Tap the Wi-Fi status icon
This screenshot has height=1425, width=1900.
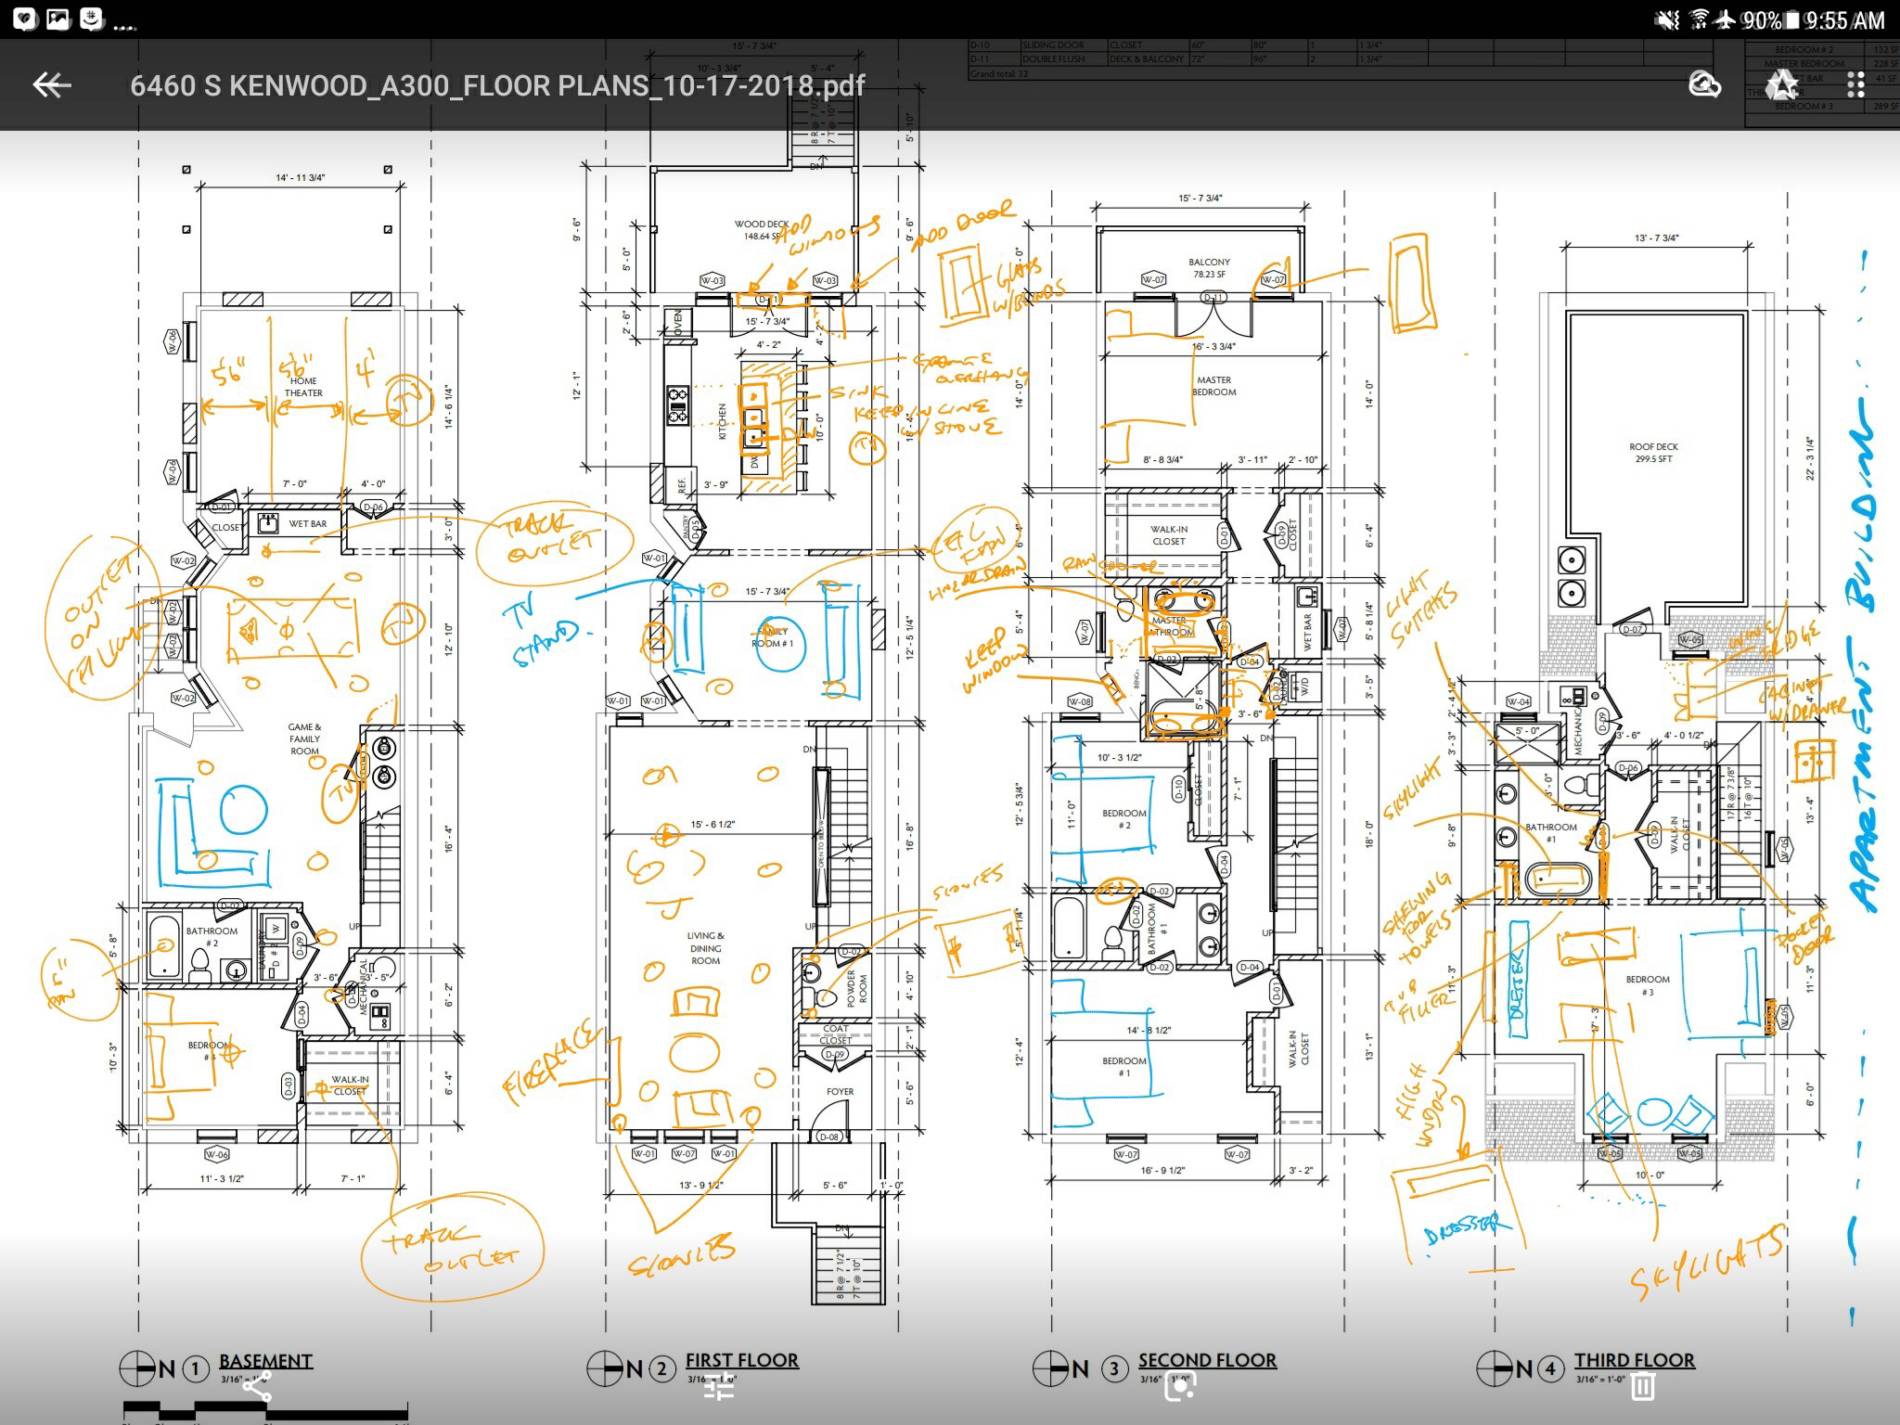pos(1698,20)
